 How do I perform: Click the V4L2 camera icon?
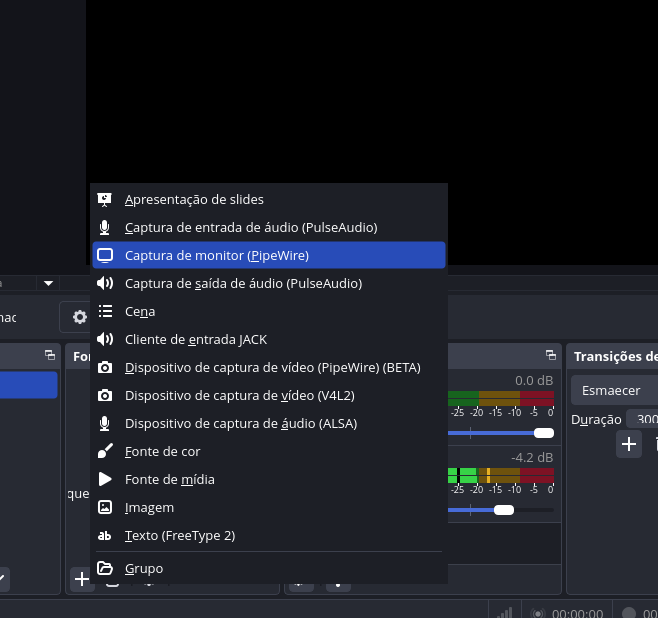105,395
